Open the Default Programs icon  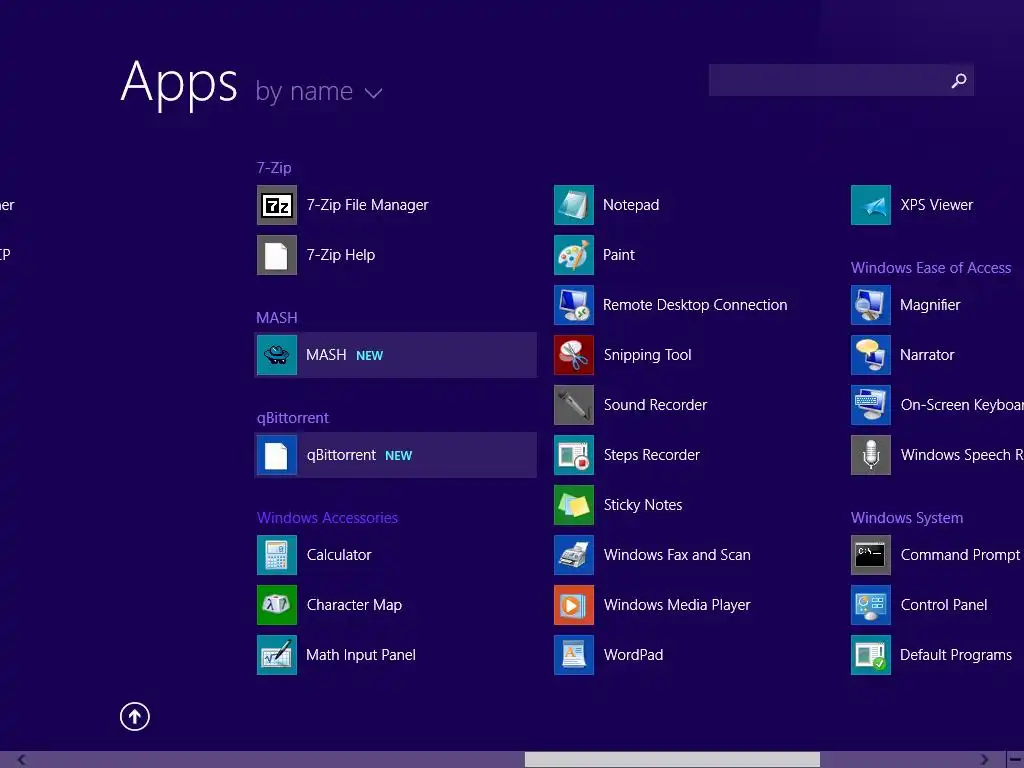[x=871, y=655]
